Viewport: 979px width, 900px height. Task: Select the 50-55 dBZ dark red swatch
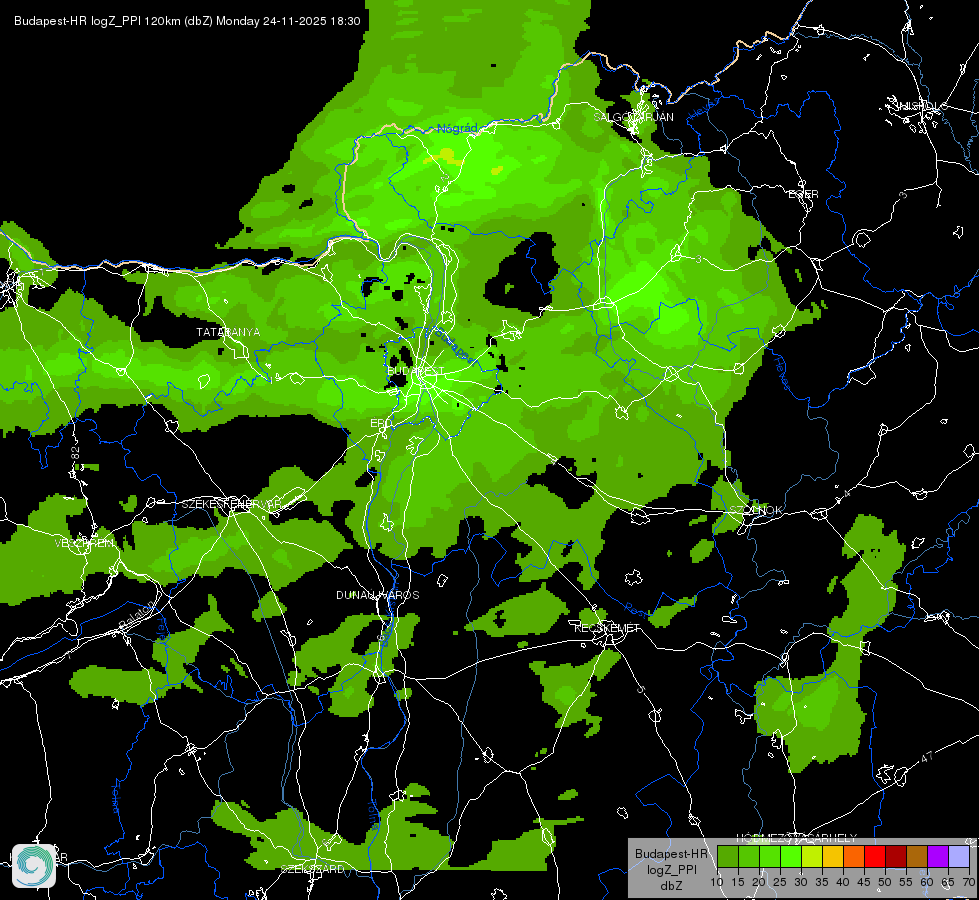pyautogui.click(x=896, y=857)
